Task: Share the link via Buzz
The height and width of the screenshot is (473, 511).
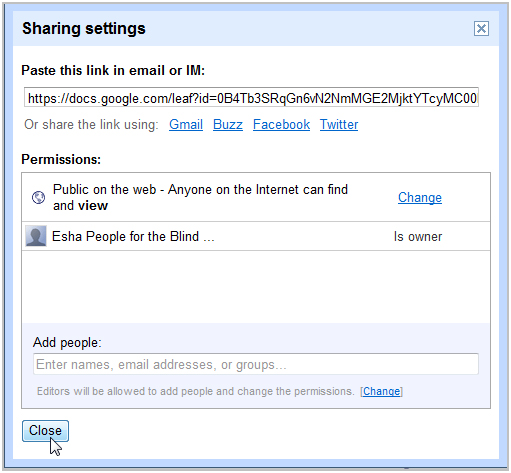Action: click(228, 125)
